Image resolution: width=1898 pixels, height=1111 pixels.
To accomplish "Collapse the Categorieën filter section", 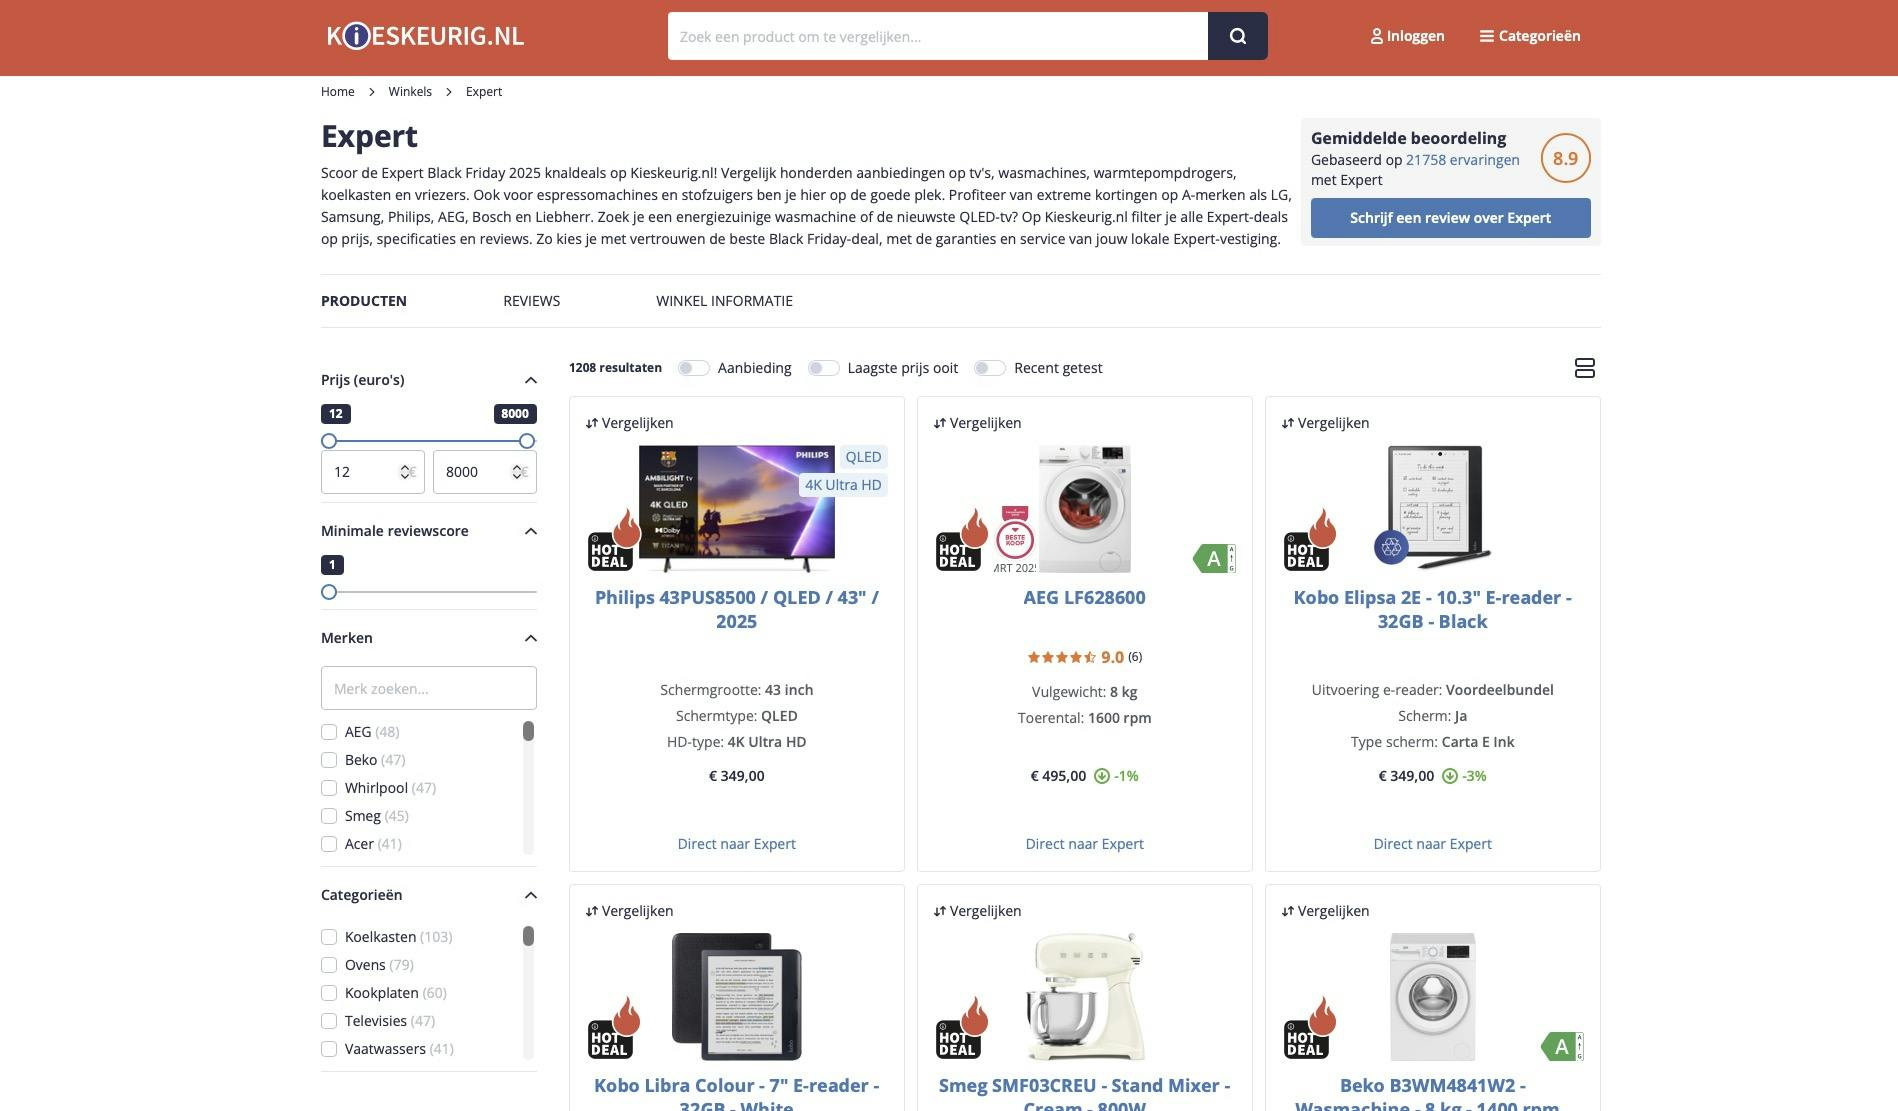I will pos(531,895).
